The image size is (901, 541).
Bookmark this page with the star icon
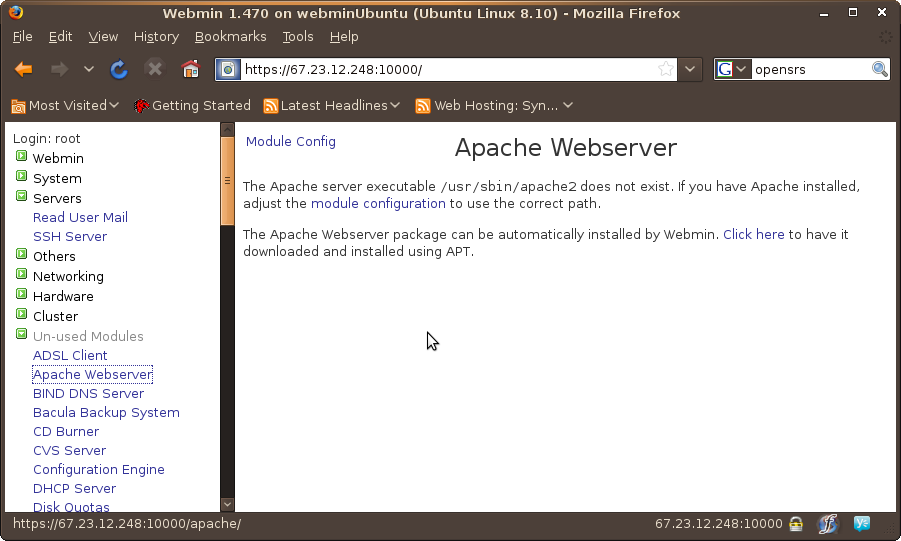(665, 70)
